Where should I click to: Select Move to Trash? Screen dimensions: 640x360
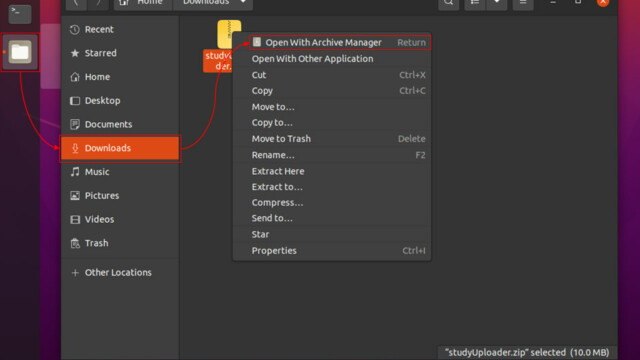point(332,139)
